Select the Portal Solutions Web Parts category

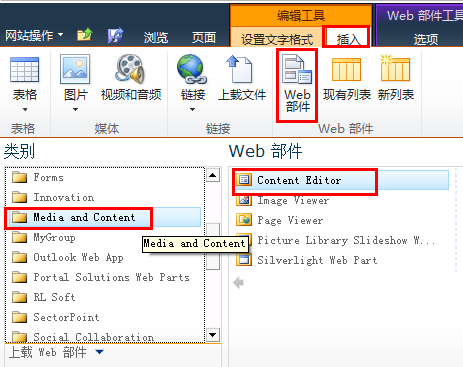pyautogui.click(x=111, y=277)
